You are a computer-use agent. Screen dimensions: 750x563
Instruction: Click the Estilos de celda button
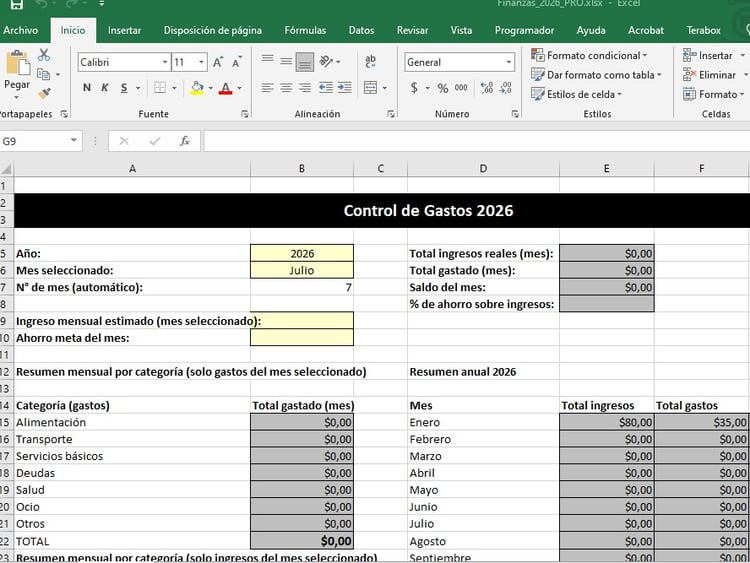point(576,94)
